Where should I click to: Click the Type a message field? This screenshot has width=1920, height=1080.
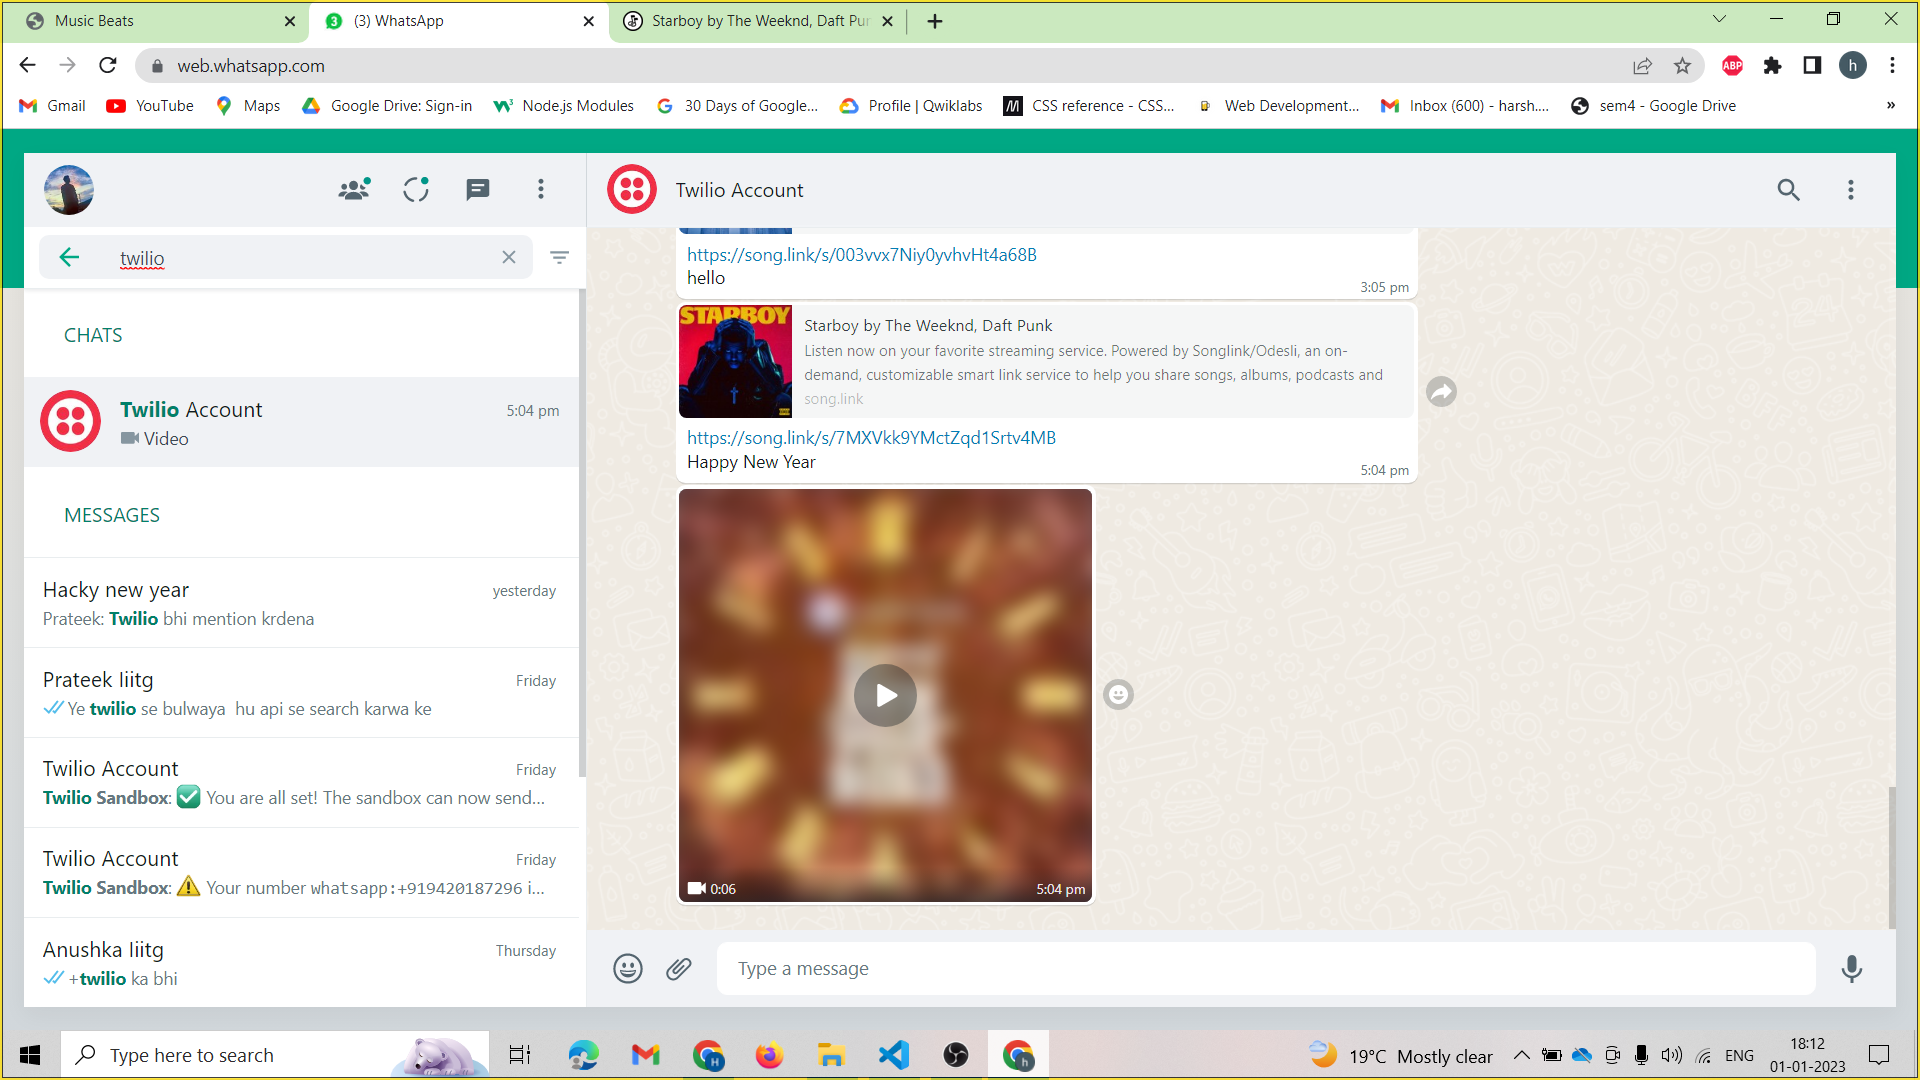1265,968
